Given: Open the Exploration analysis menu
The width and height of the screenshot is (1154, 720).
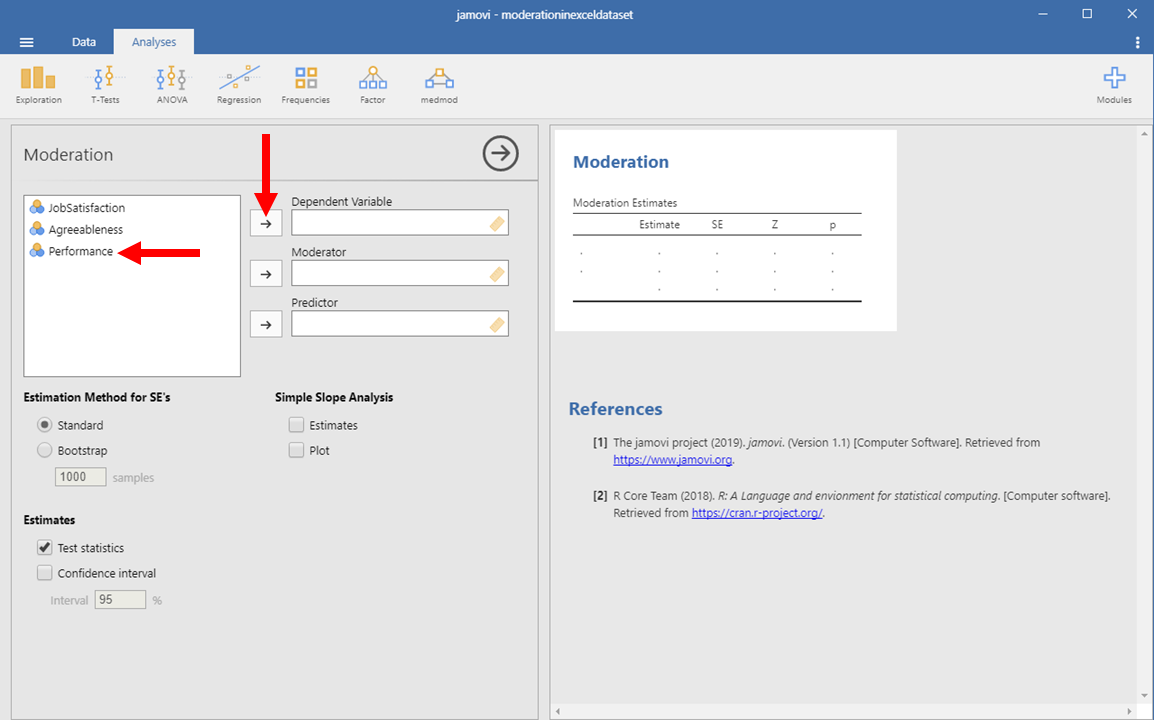Looking at the screenshot, I should (x=38, y=84).
